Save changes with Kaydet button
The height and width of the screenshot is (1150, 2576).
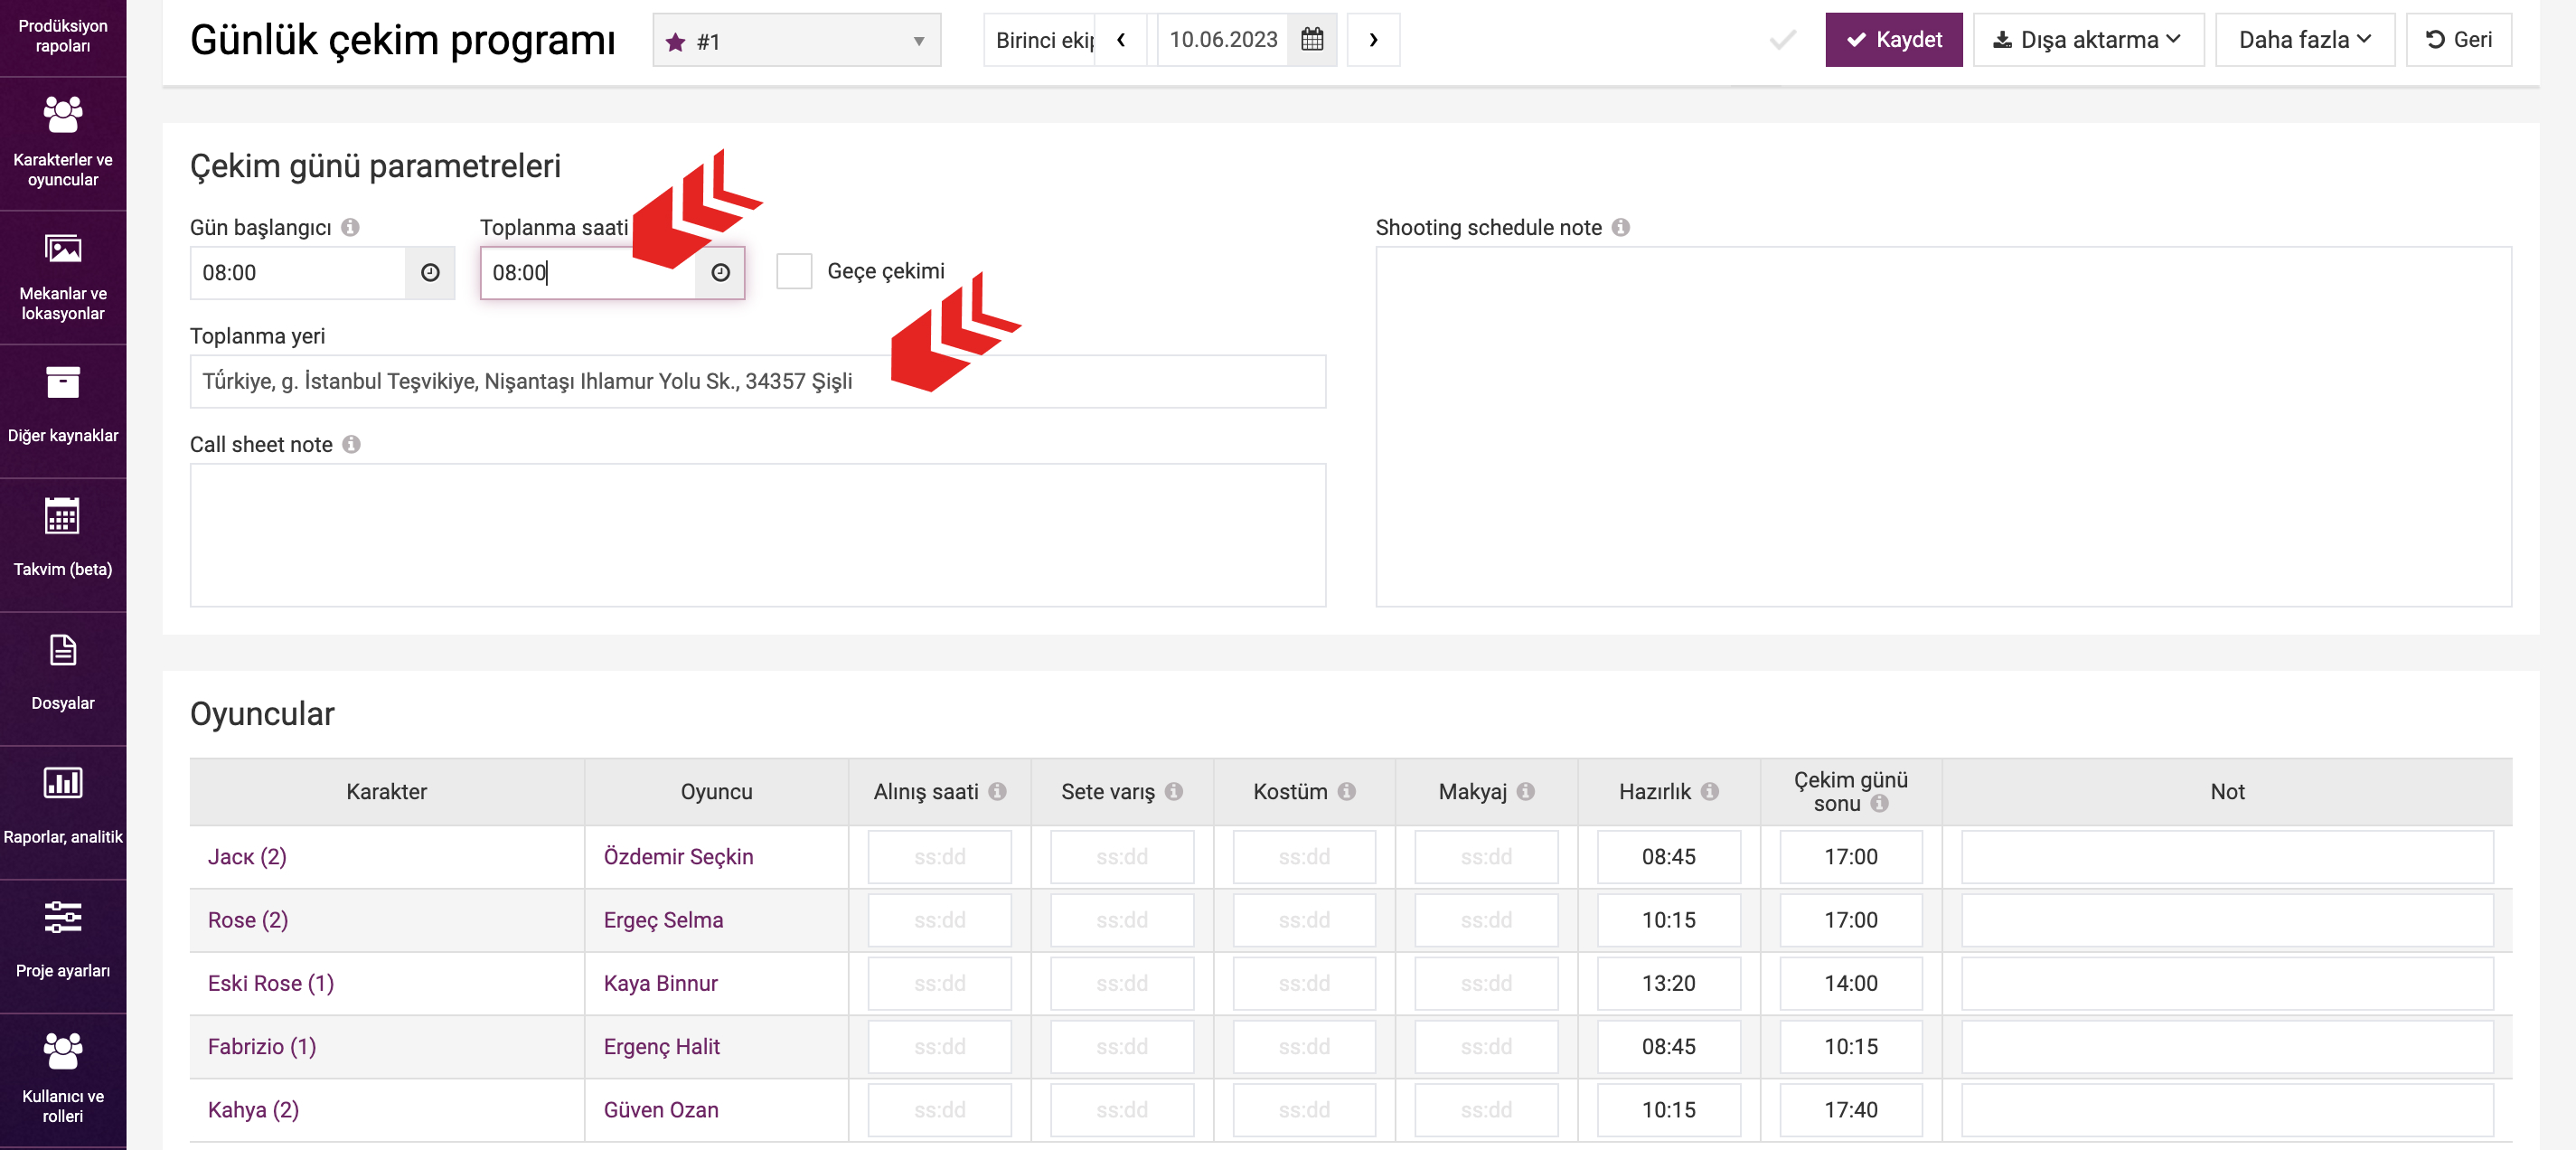tap(1893, 40)
